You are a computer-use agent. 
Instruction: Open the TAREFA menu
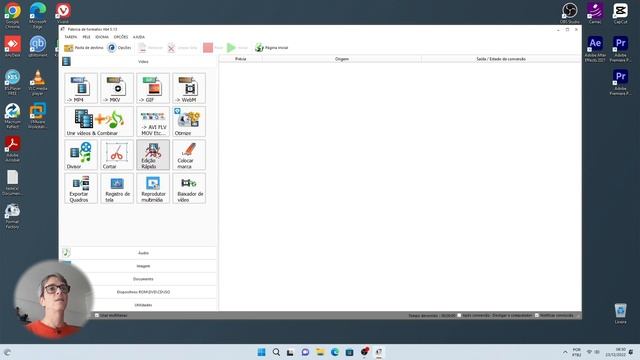[71, 37]
